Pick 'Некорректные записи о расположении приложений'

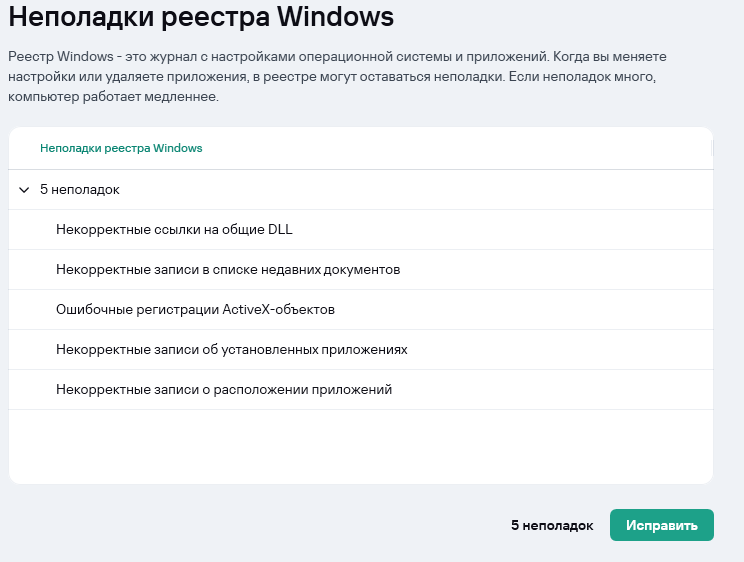pos(224,389)
